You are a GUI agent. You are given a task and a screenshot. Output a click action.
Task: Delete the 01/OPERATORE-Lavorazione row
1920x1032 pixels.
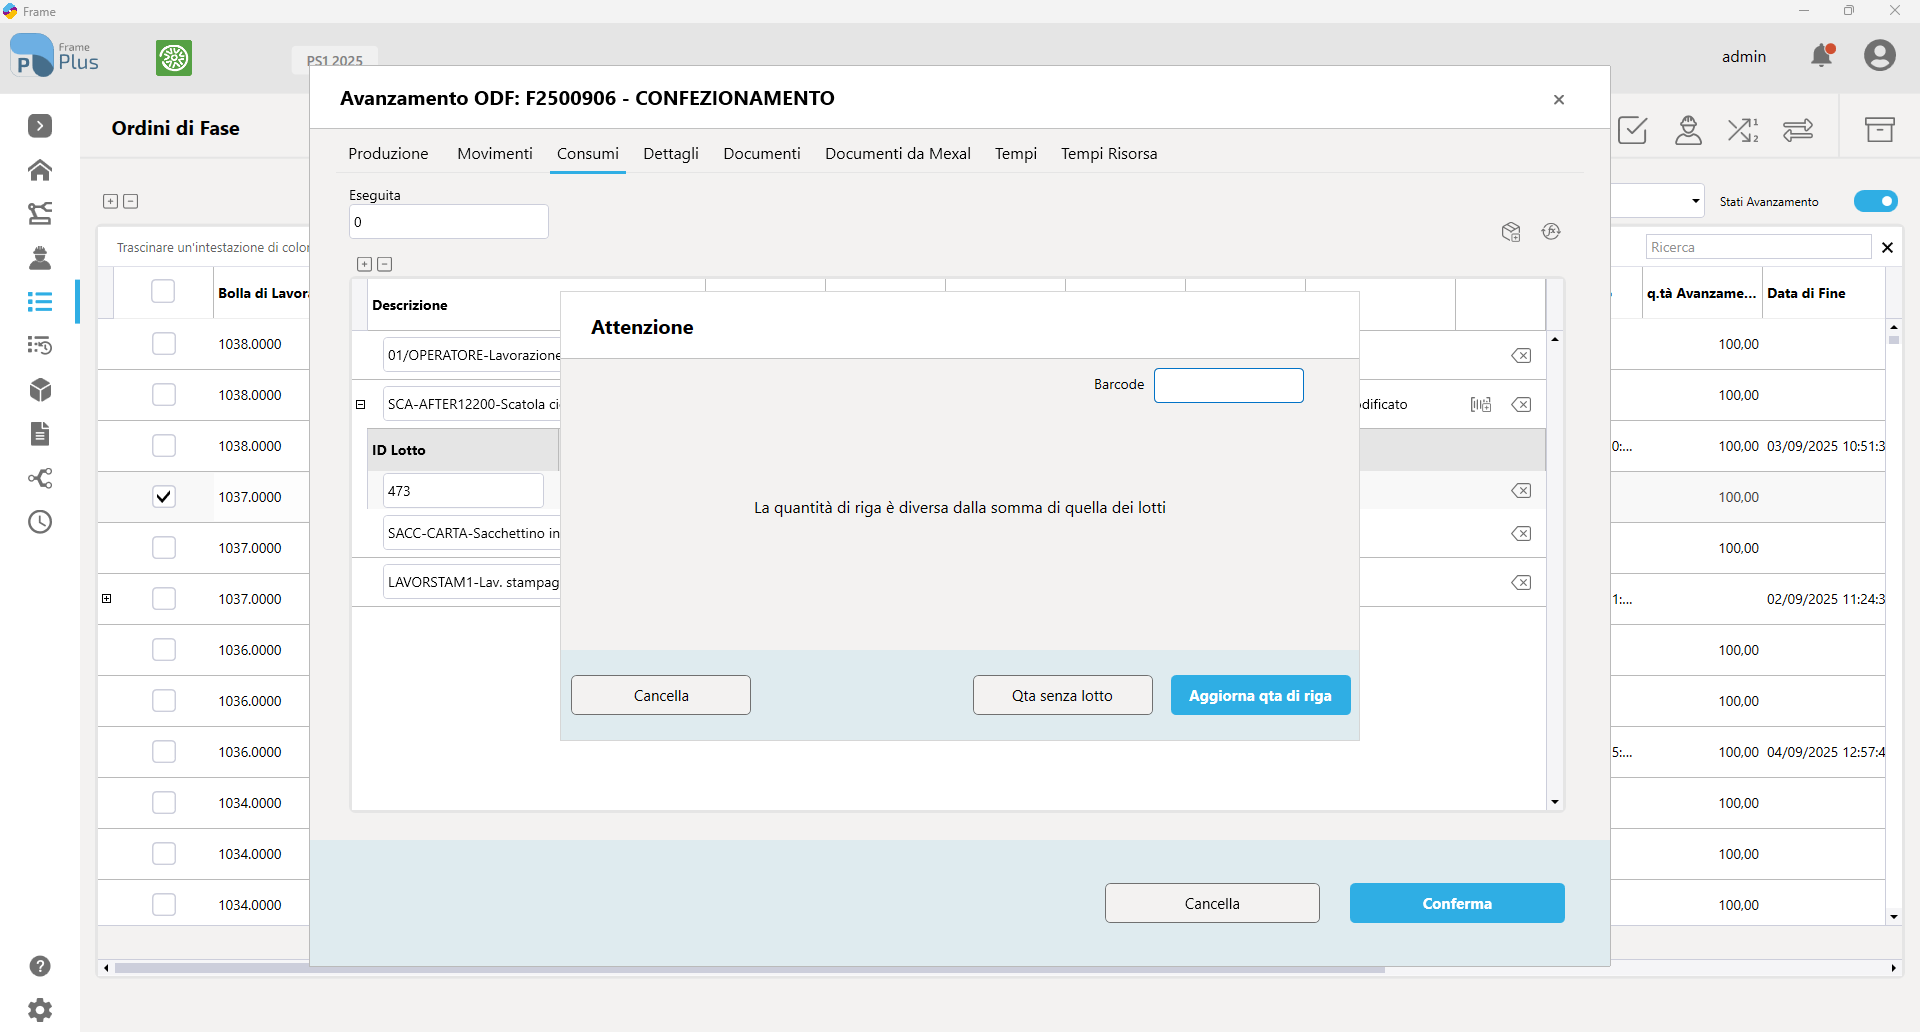tap(1521, 356)
